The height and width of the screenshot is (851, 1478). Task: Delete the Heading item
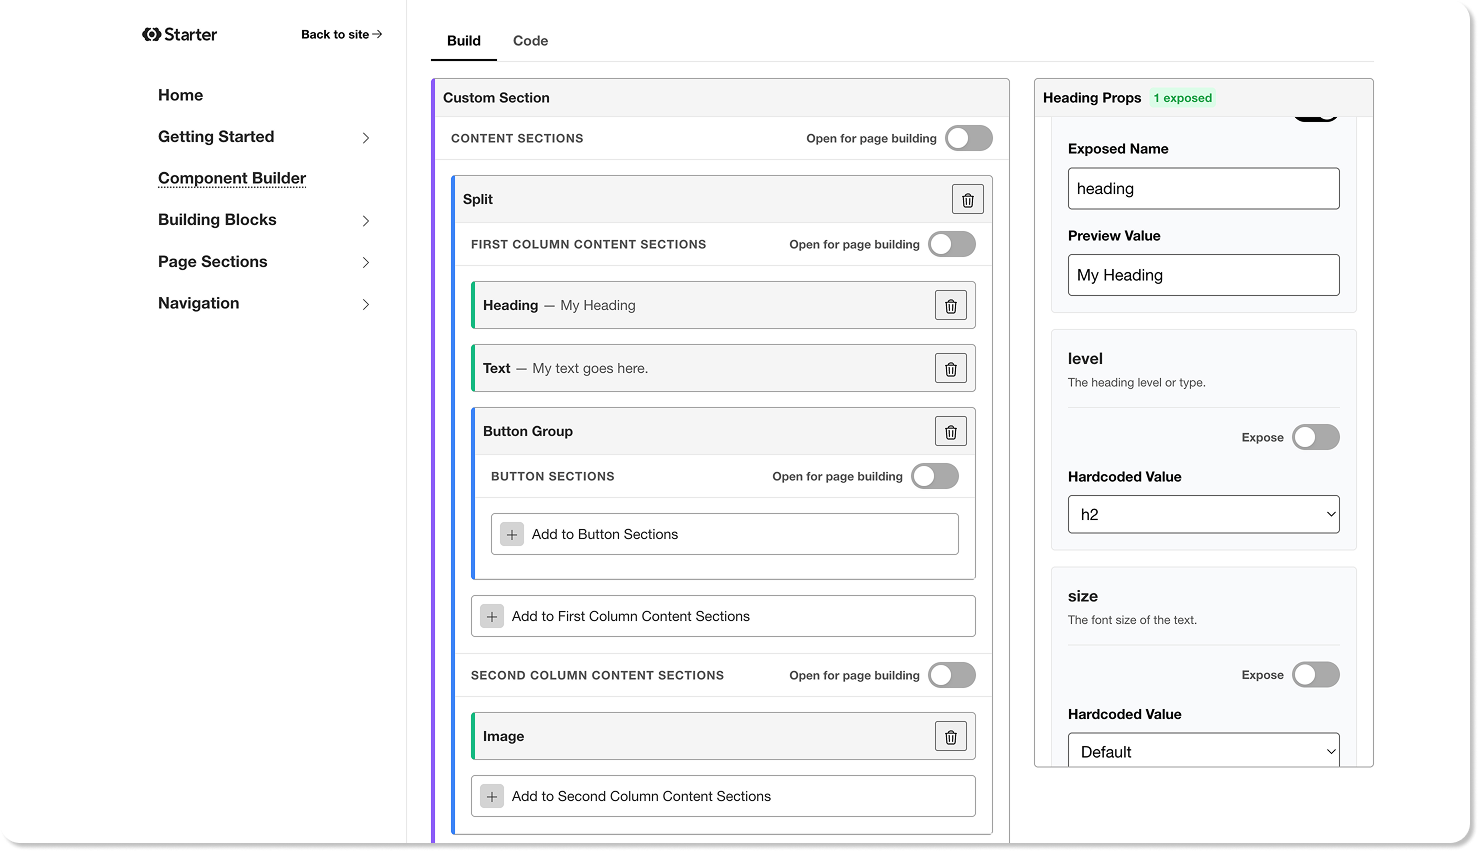tap(950, 305)
